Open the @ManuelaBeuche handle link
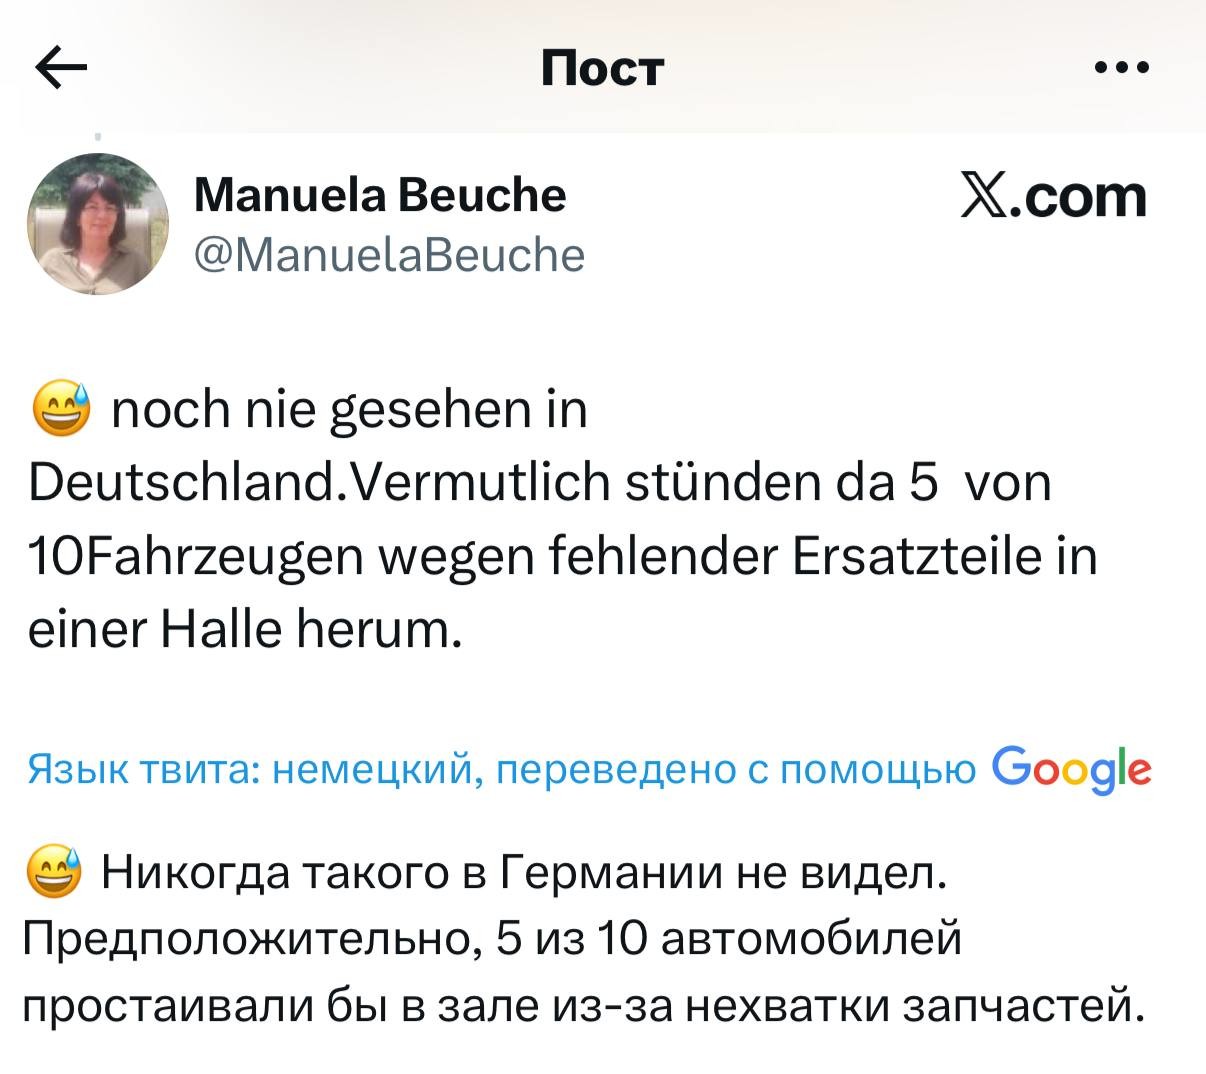 [388, 254]
